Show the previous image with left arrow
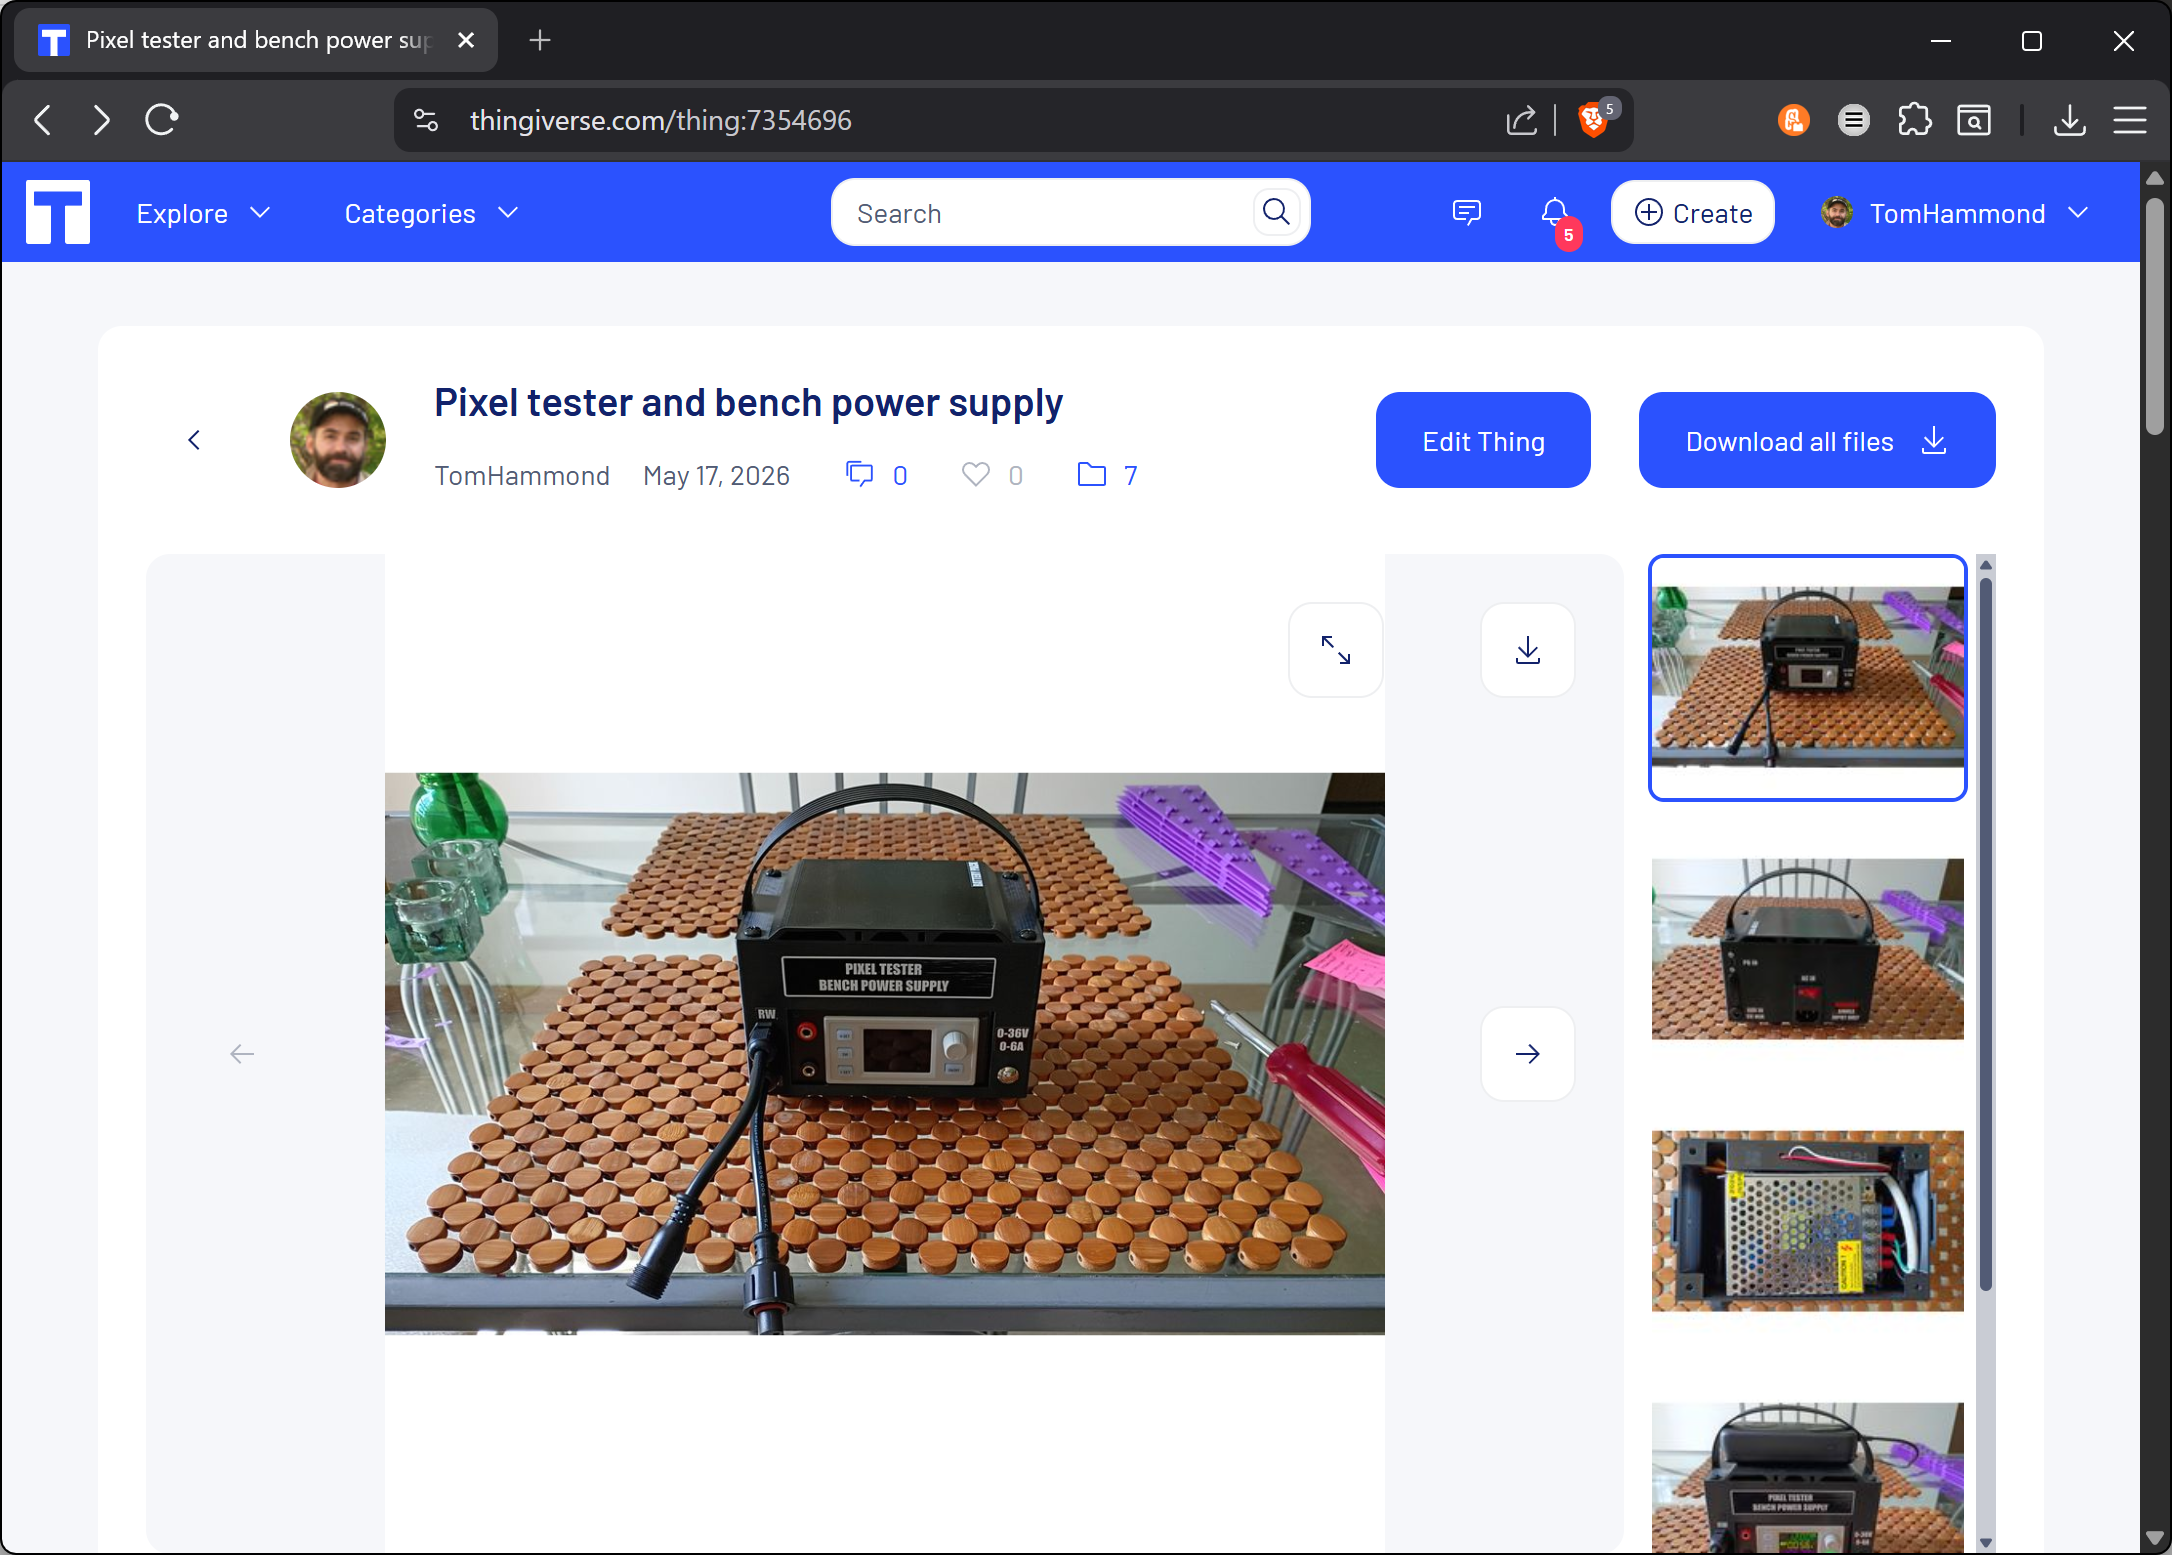This screenshot has height=1555, width=2172. click(242, 1054)
